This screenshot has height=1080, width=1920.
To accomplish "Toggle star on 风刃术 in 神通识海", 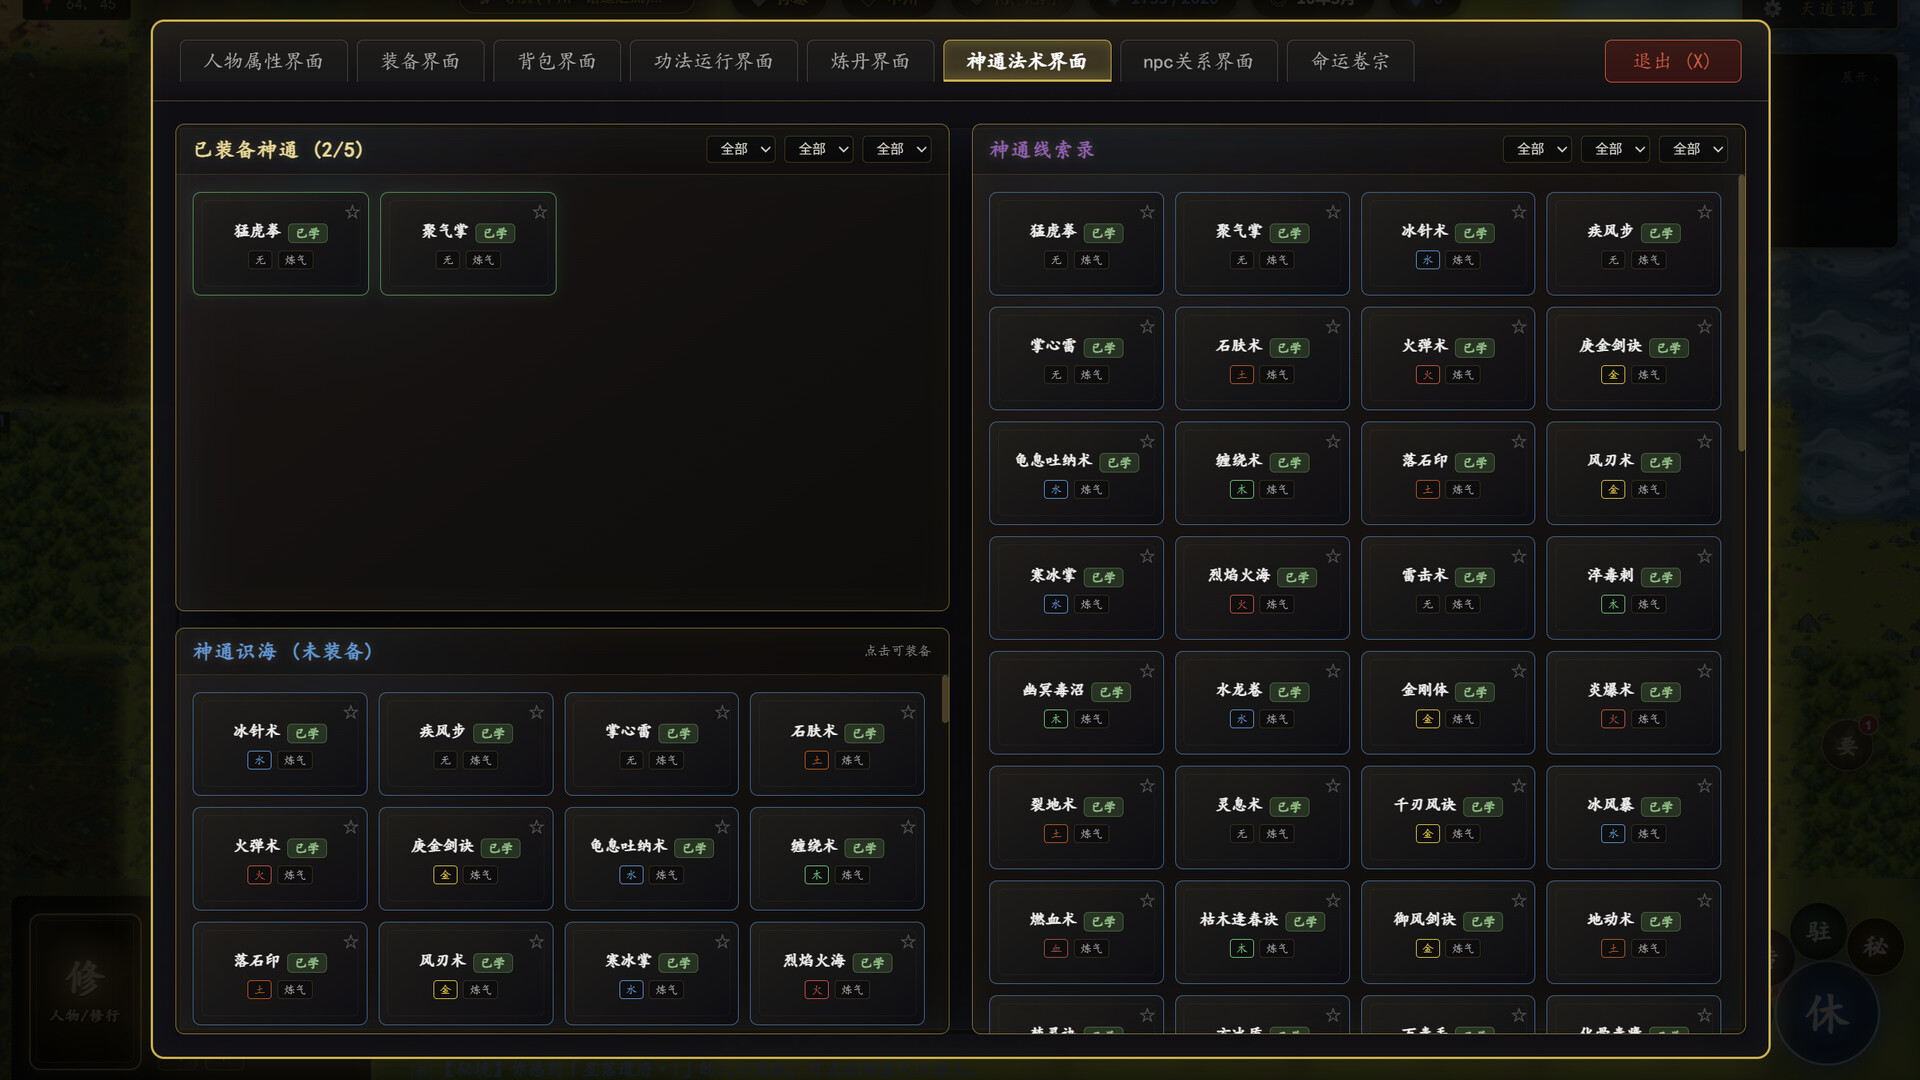I will 537,942.
